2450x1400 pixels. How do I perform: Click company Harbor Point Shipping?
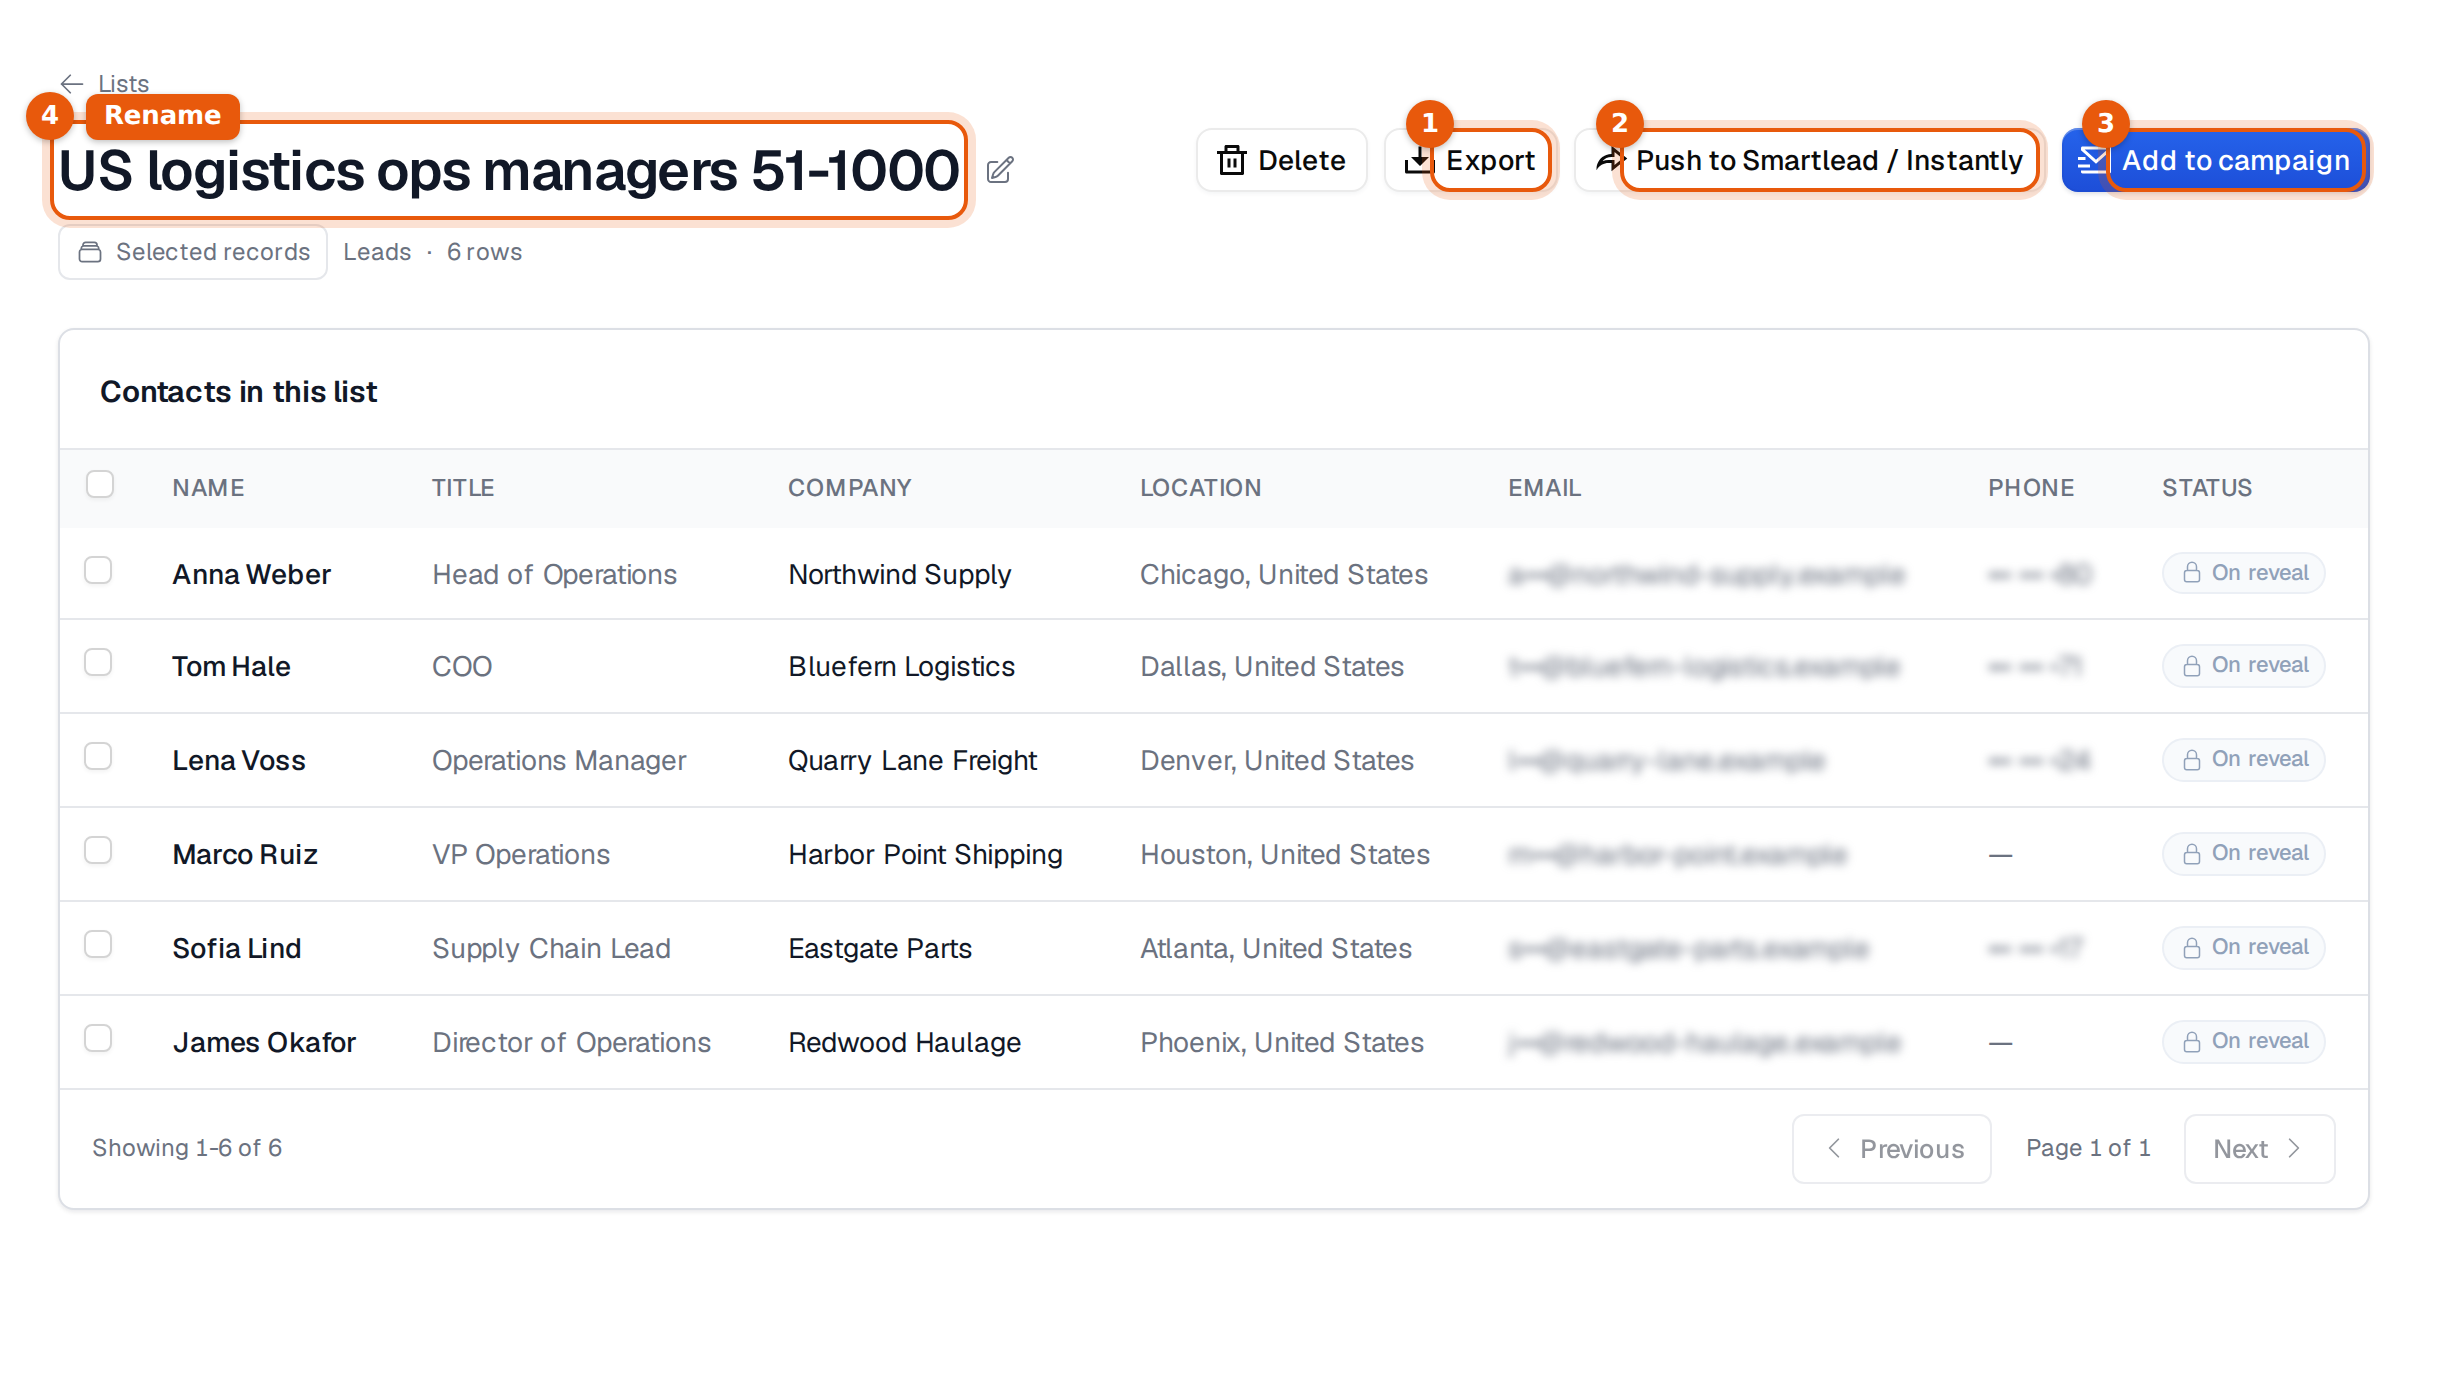(925, 854)
